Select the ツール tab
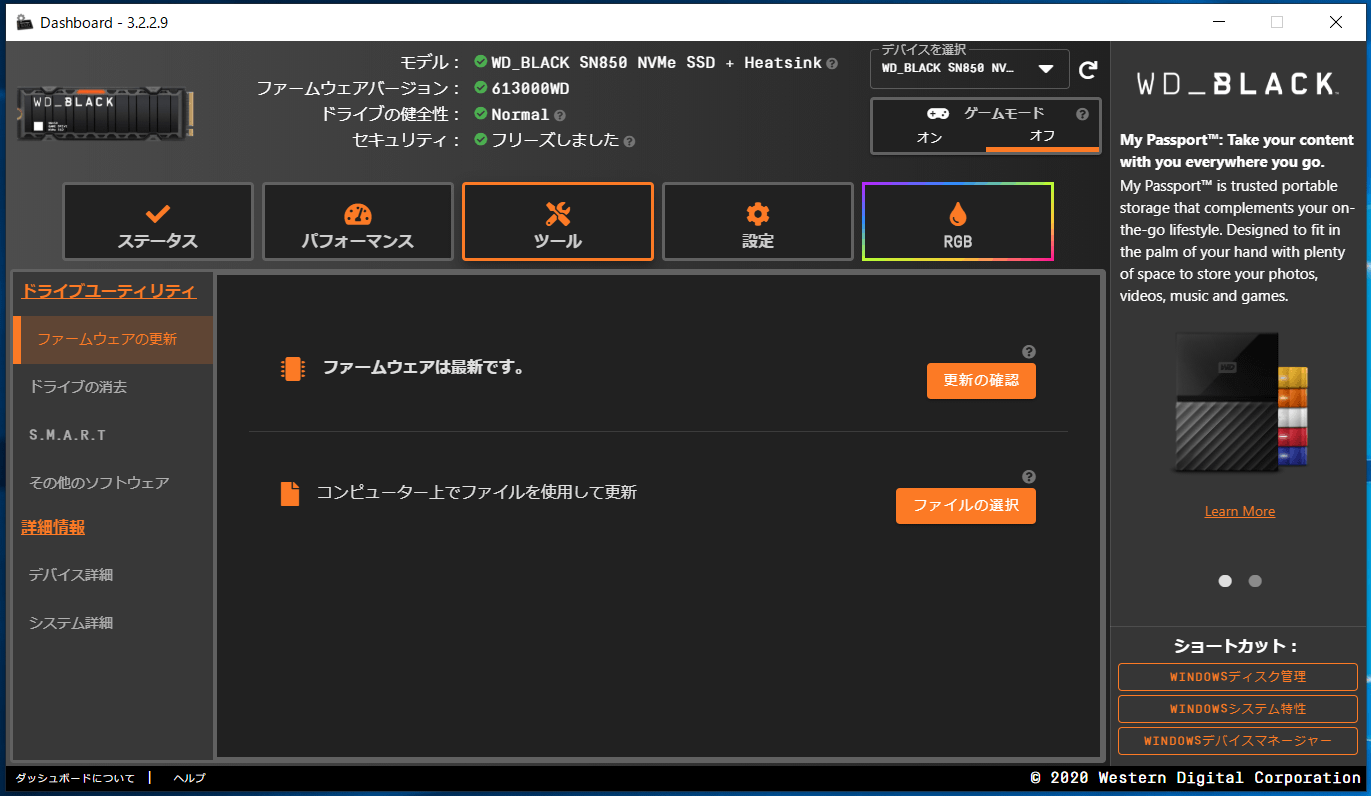Screen dimensions: 1371x796 [558, 222]
